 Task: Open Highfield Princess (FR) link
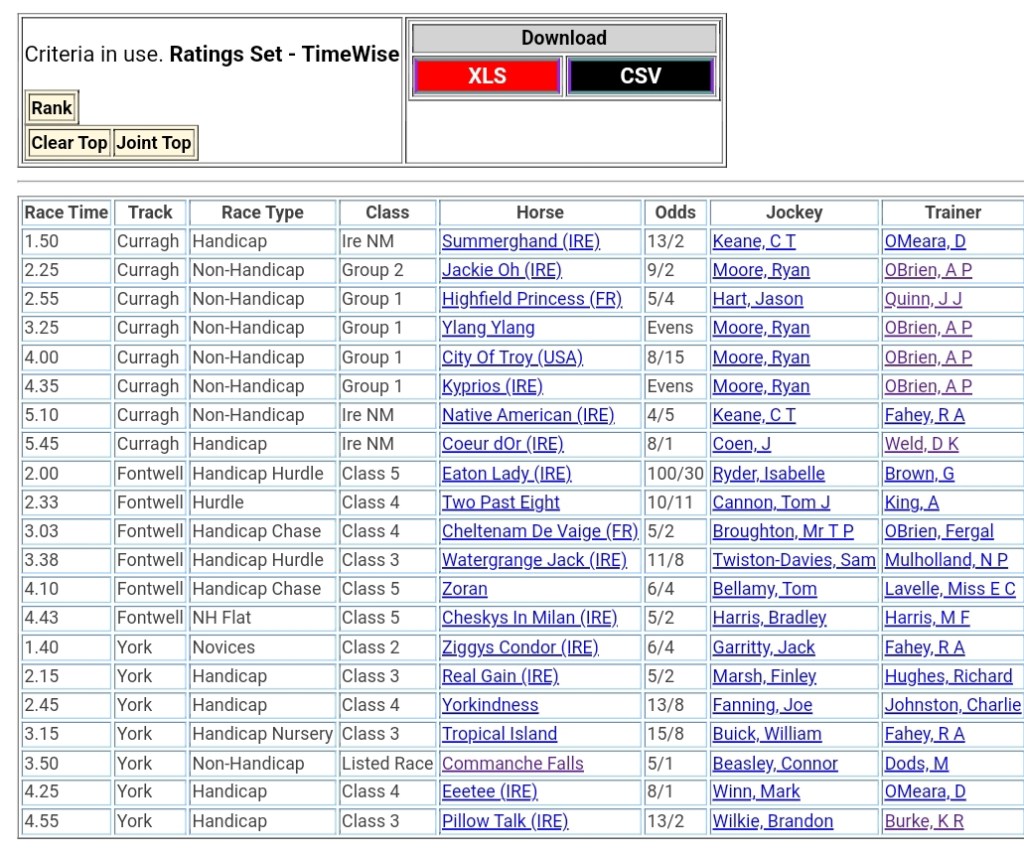(x=531, y=299)
